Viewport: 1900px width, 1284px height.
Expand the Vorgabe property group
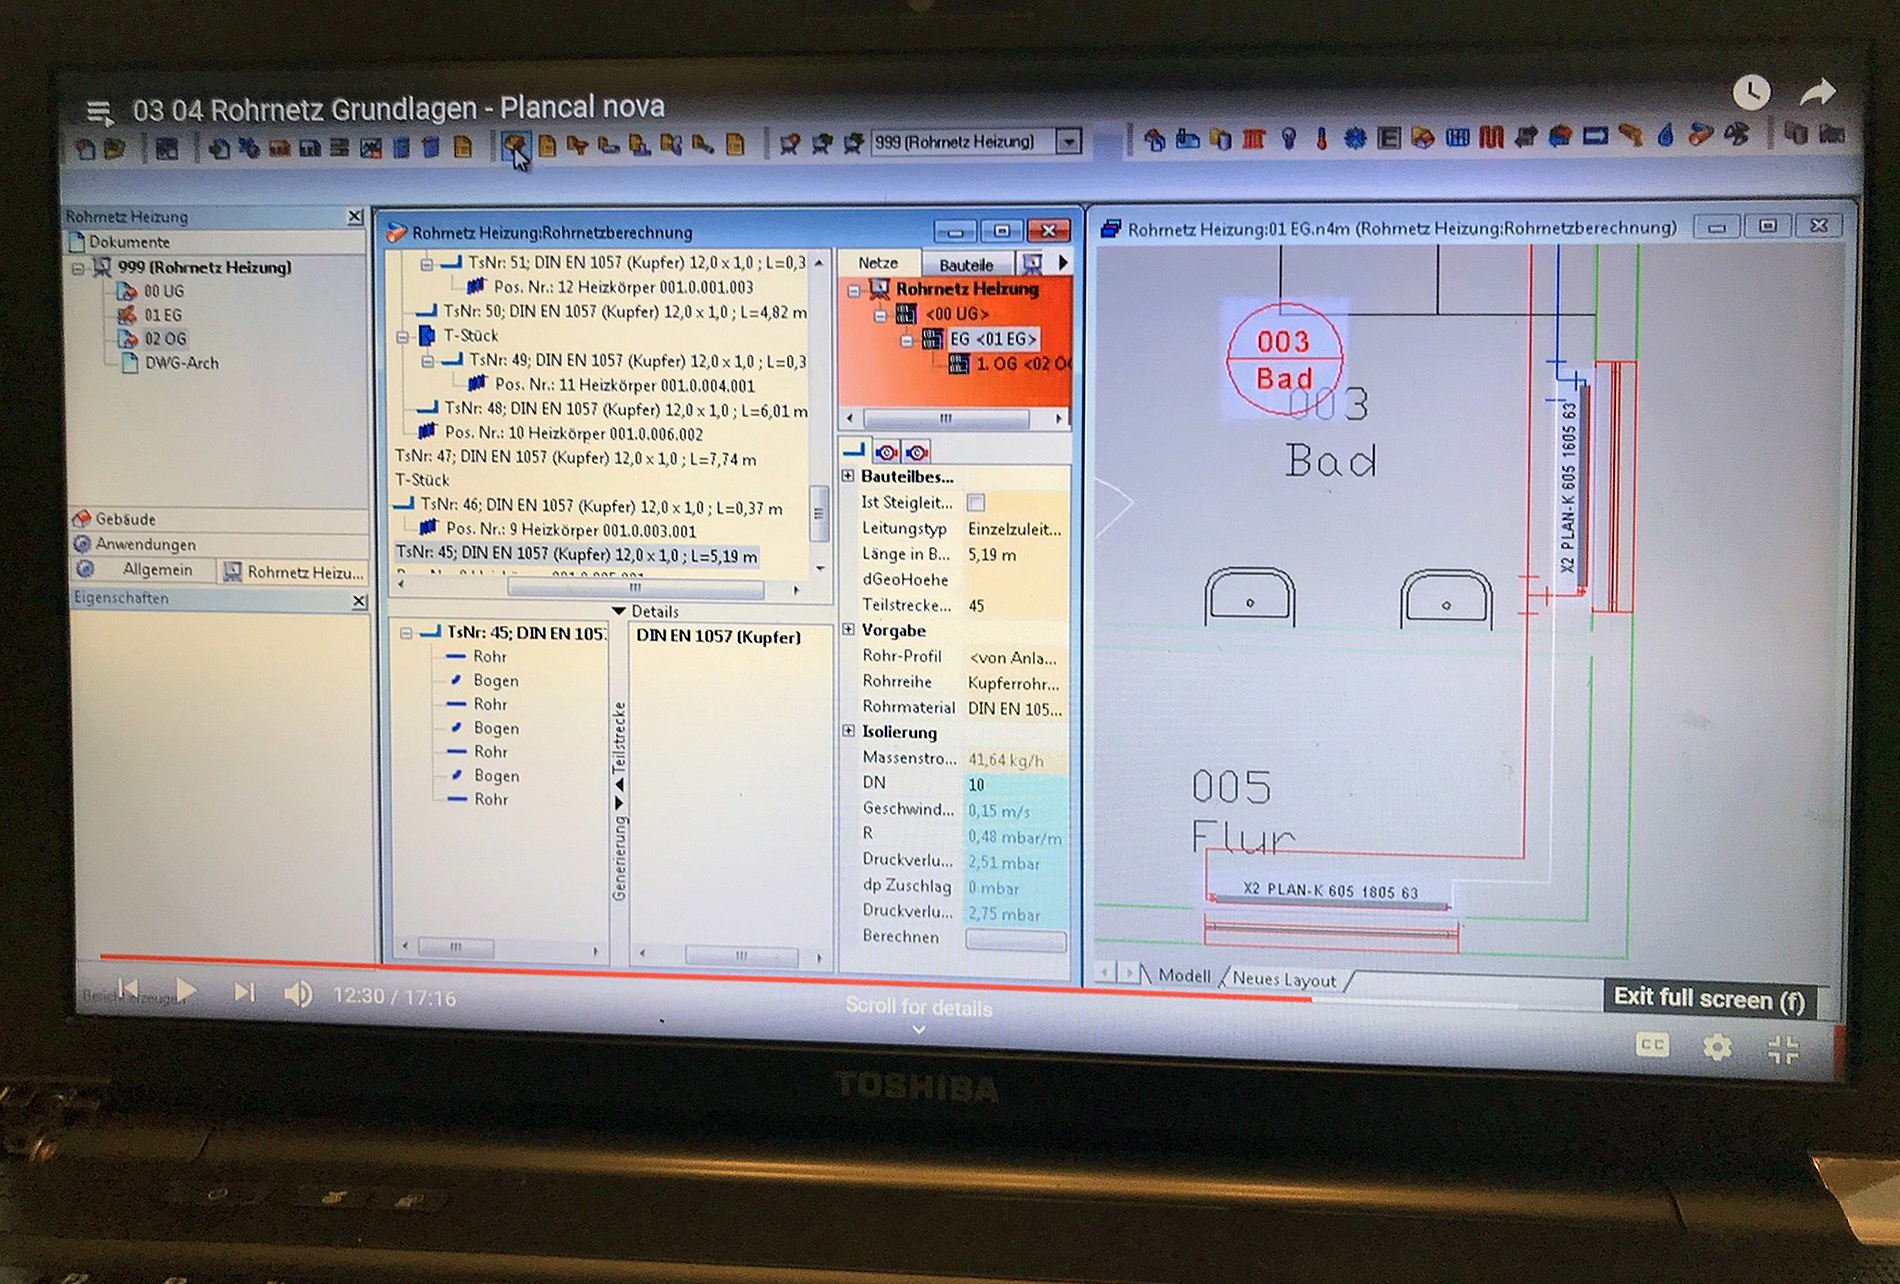click(848, 630)
